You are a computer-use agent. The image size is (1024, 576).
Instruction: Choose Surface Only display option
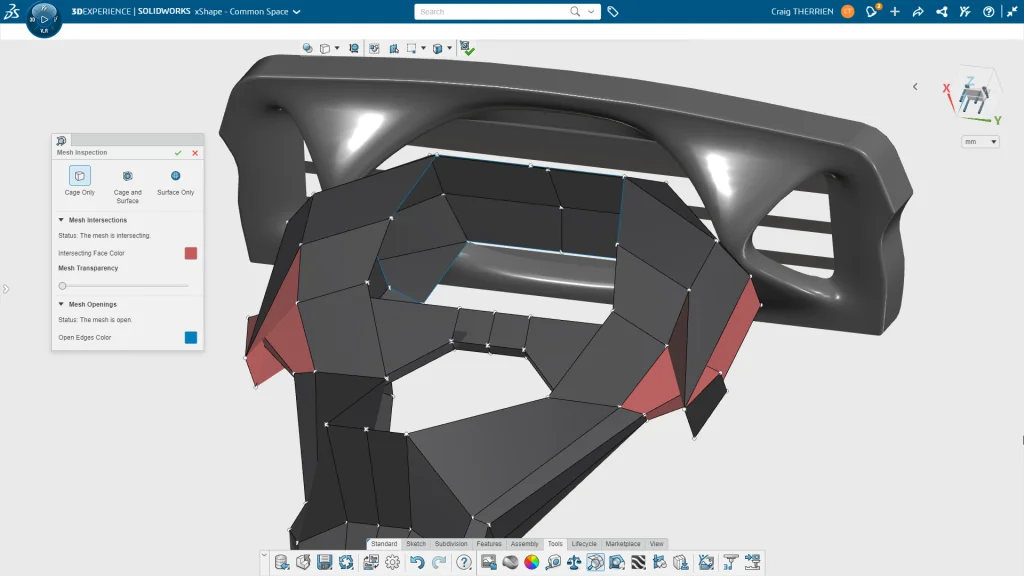click(x=175, y=177)
